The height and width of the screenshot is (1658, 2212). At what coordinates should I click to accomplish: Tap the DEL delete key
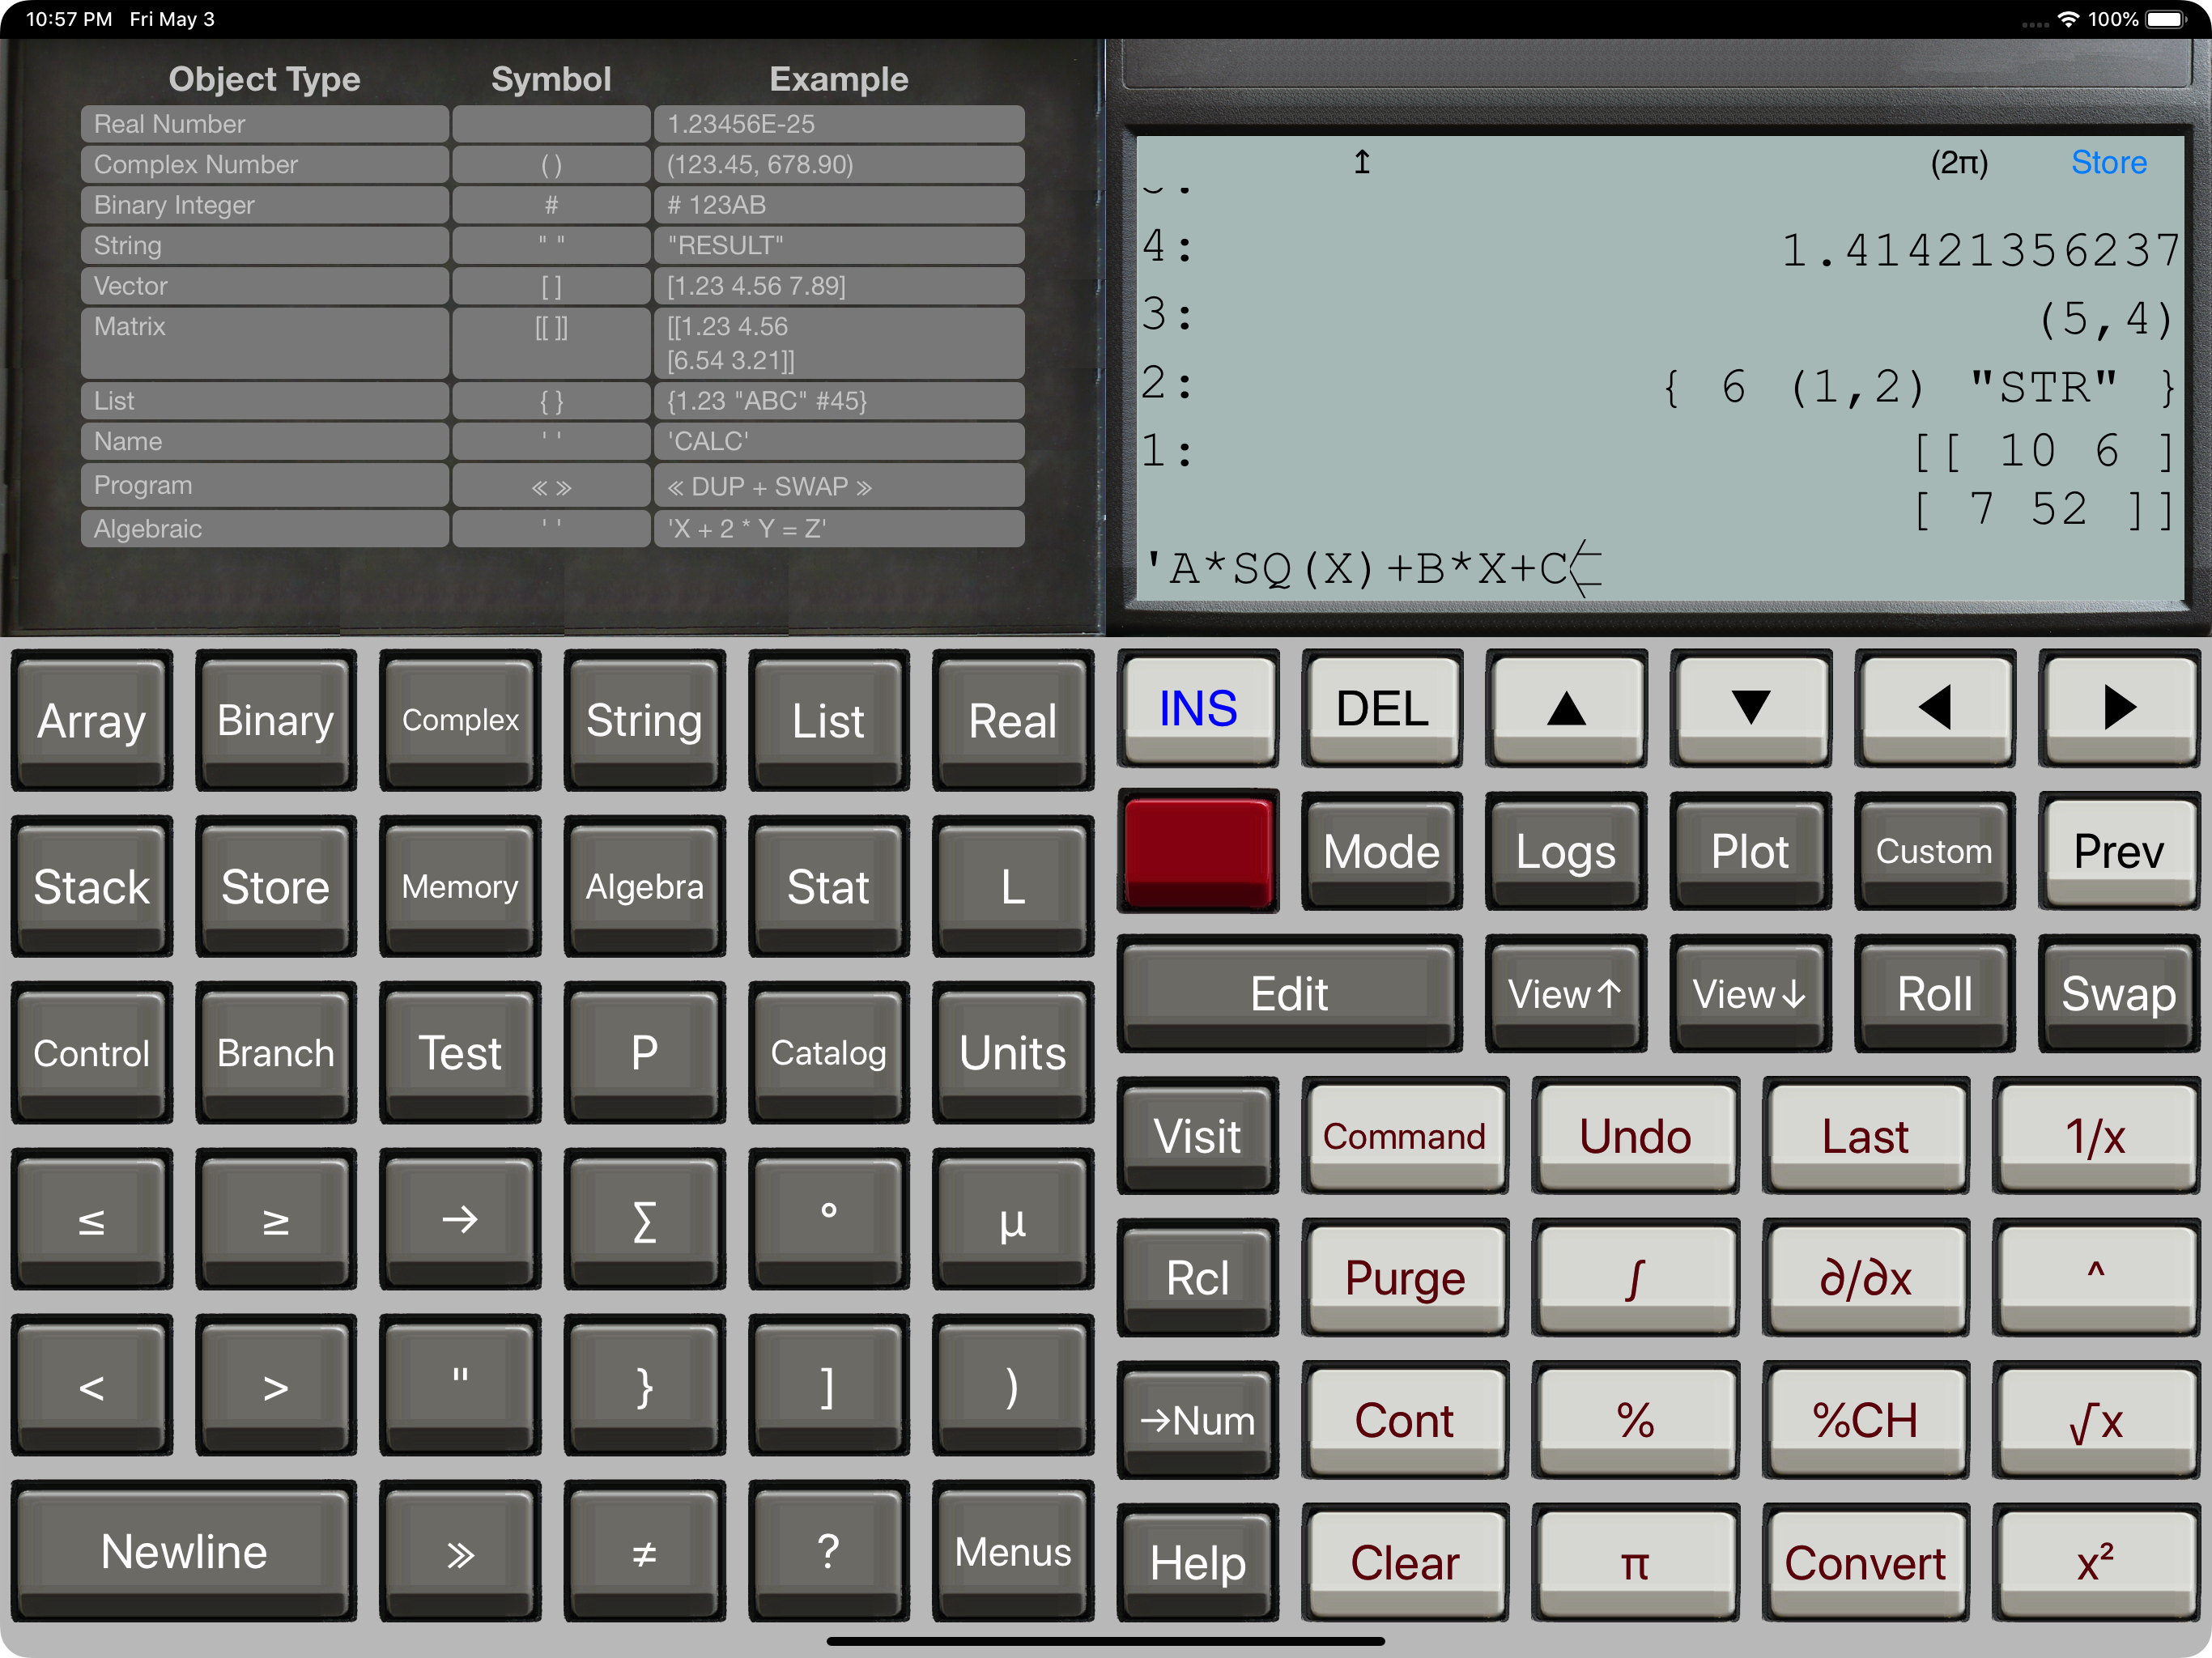pos(1382,708)
